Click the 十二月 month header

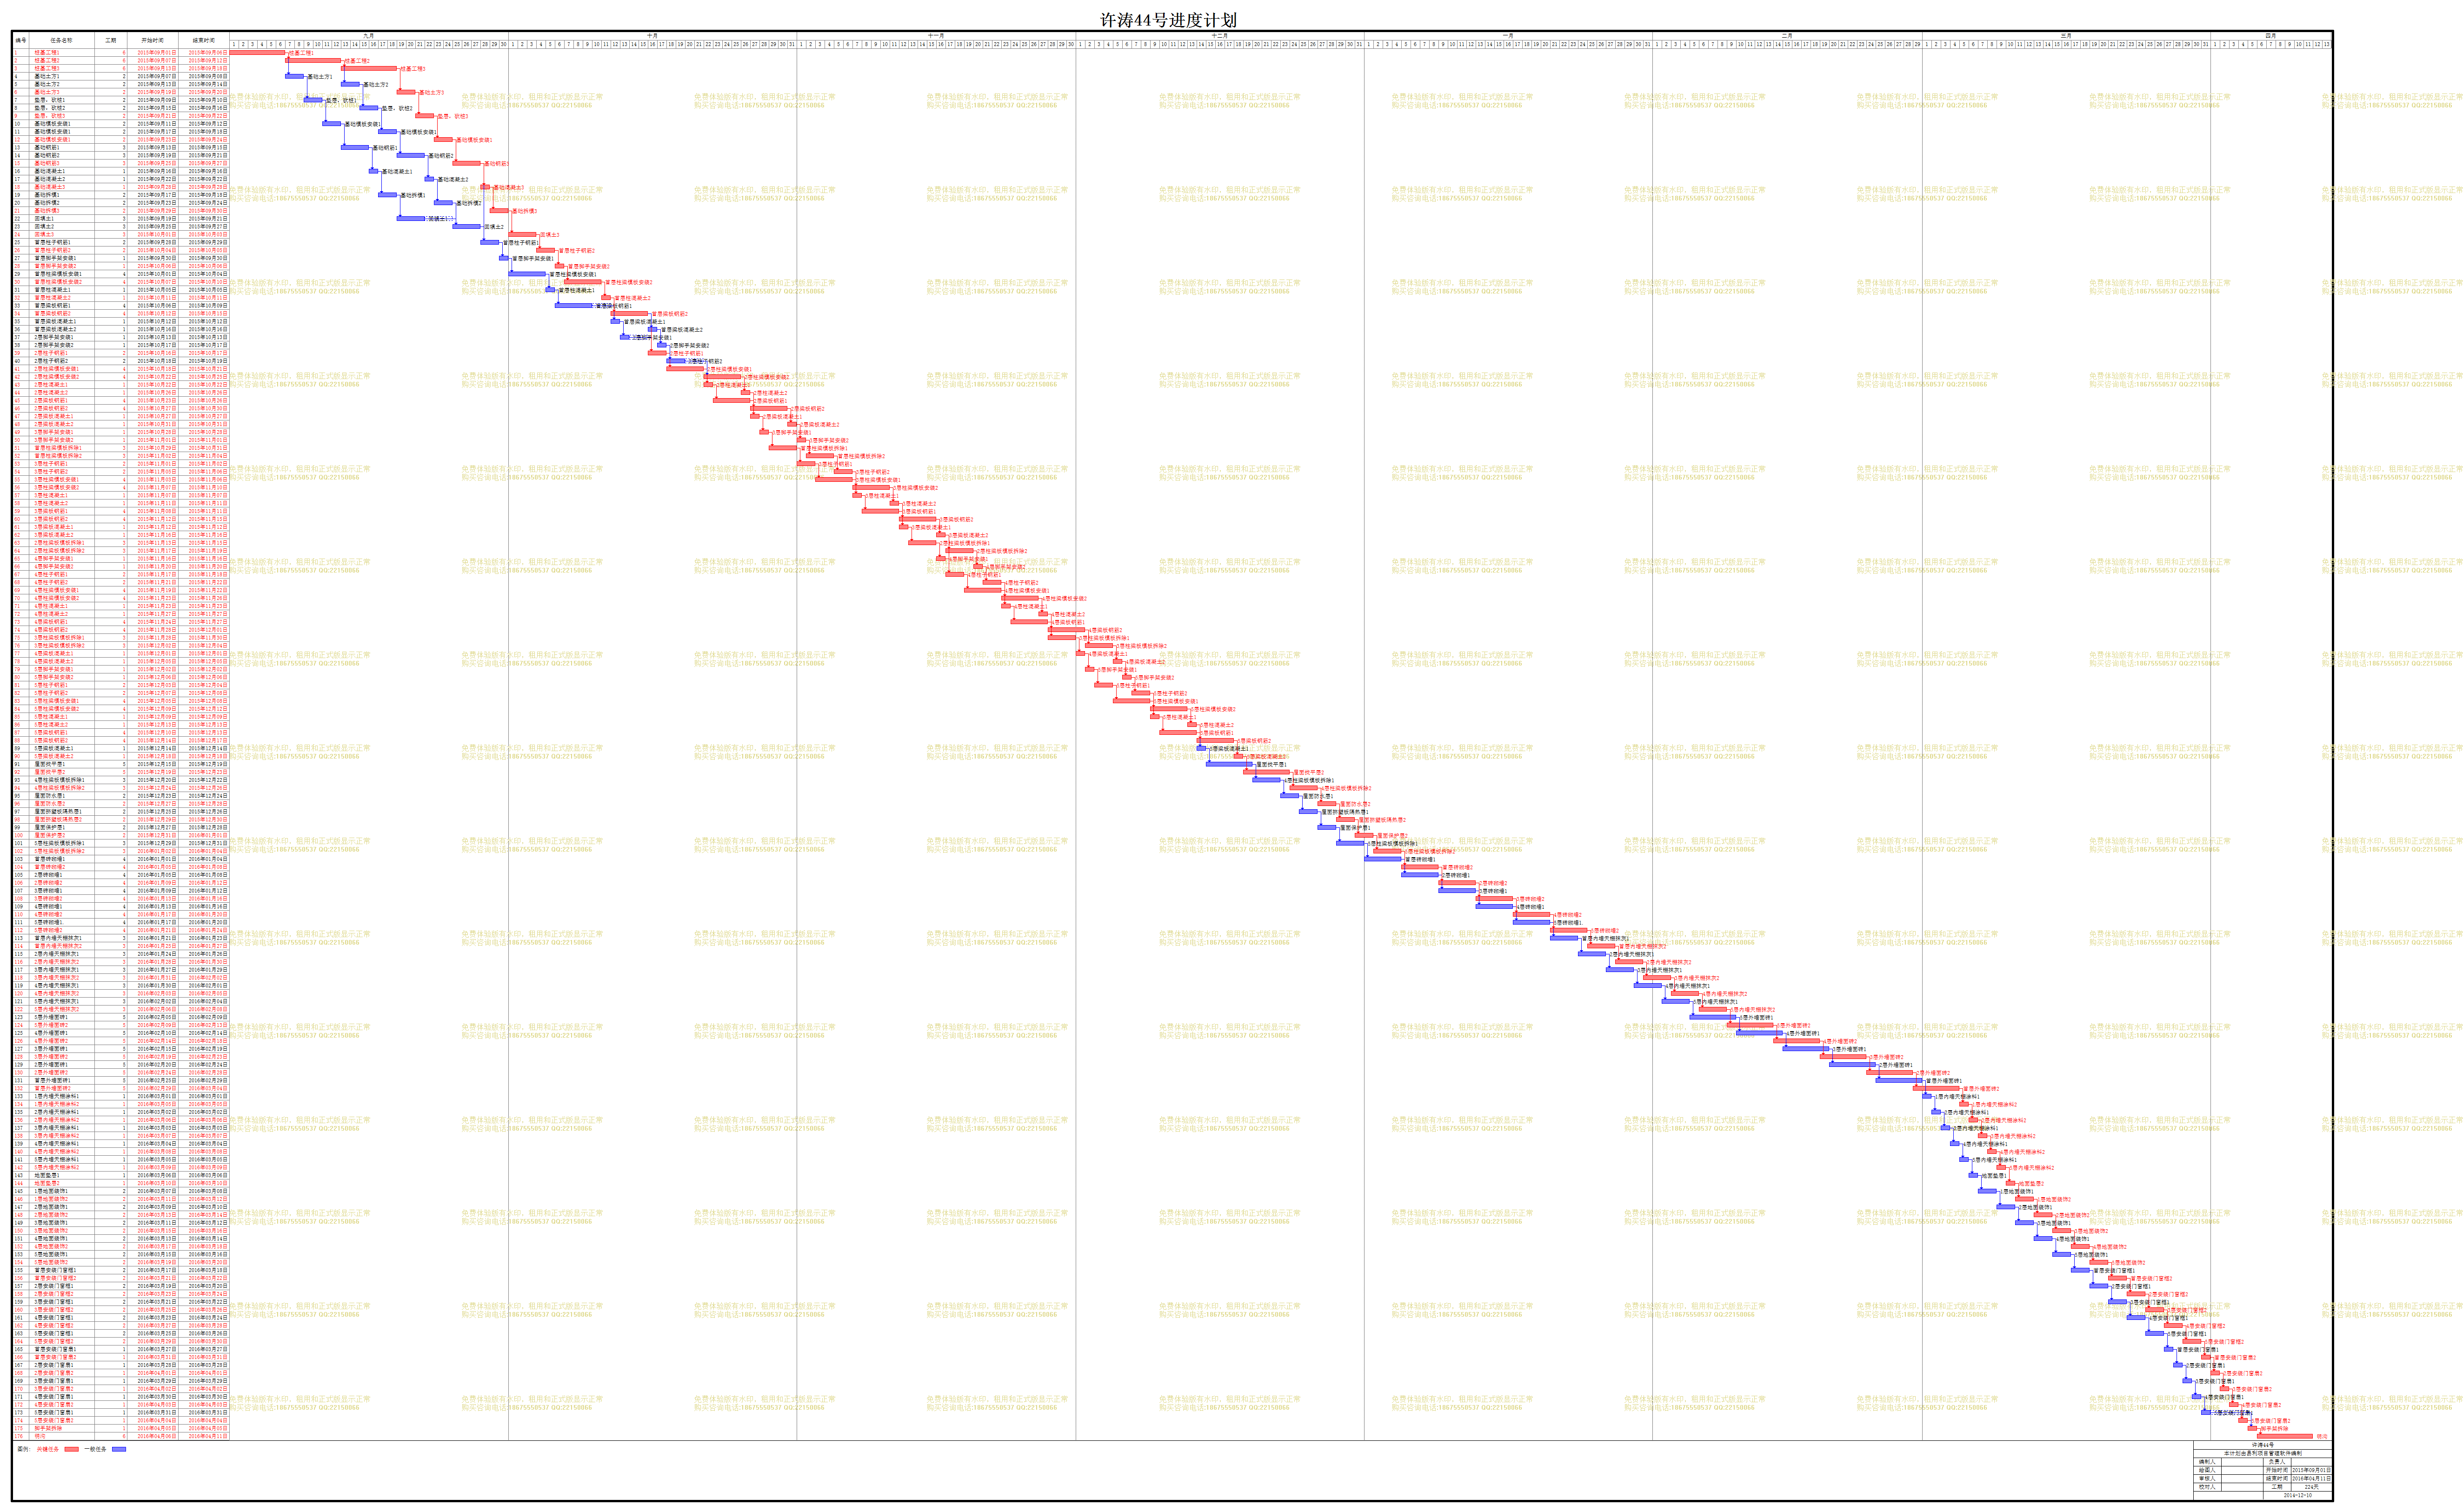[x=1219, y=36]
